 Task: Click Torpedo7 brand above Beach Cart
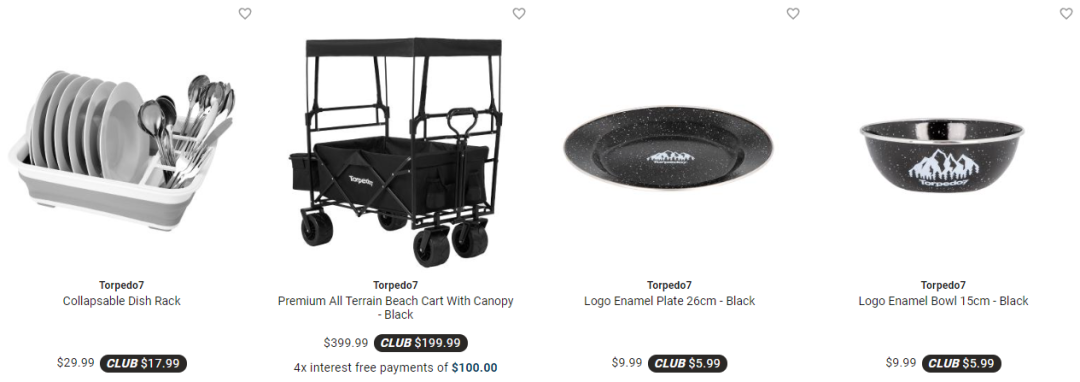[x=395, y=285]
